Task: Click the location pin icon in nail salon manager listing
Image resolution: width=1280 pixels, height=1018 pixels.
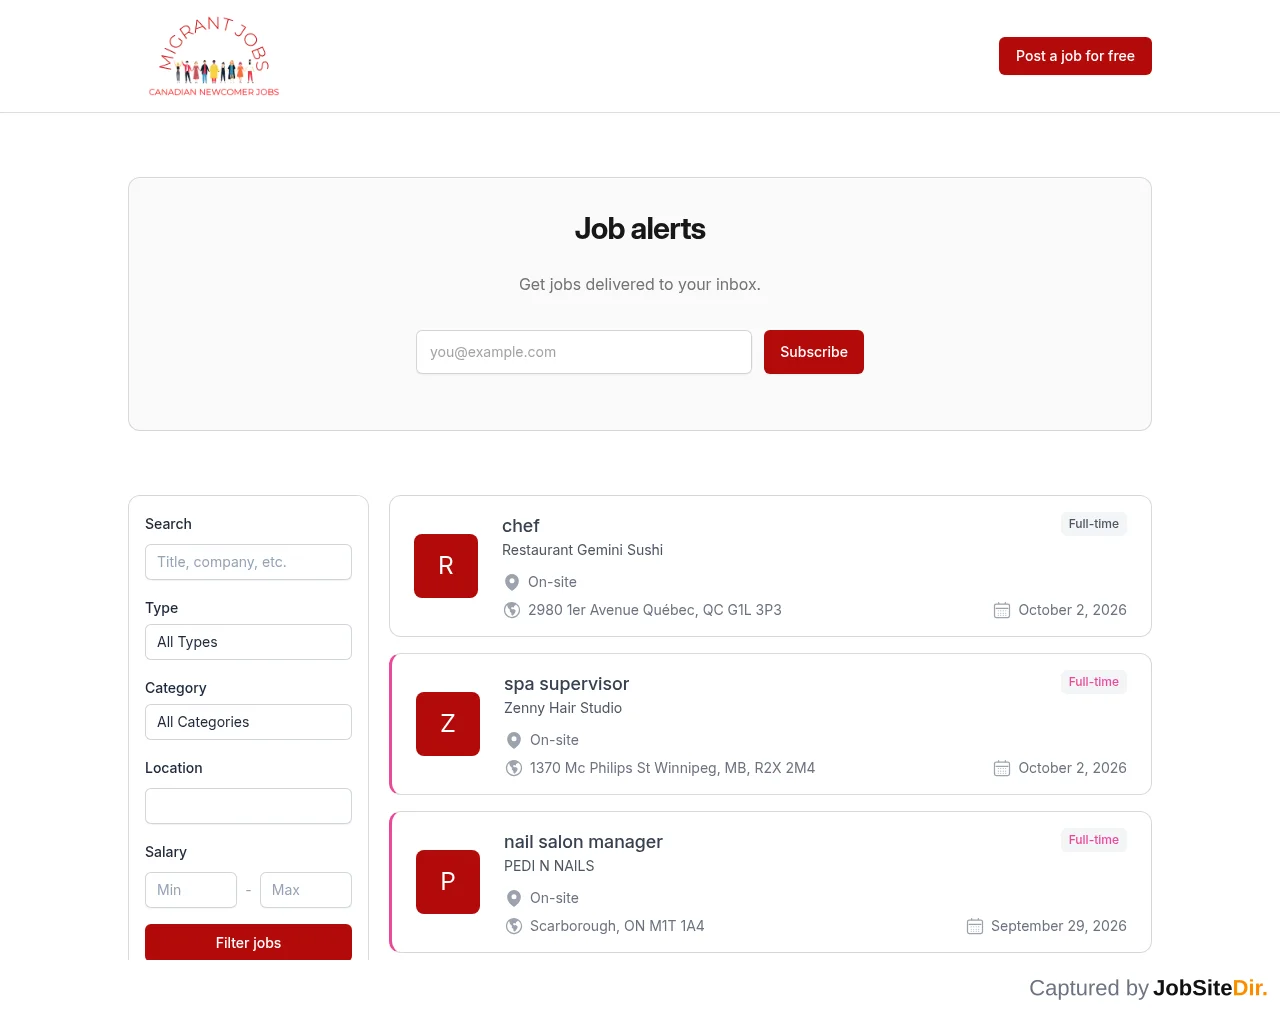Action: (x=514, y=898)
